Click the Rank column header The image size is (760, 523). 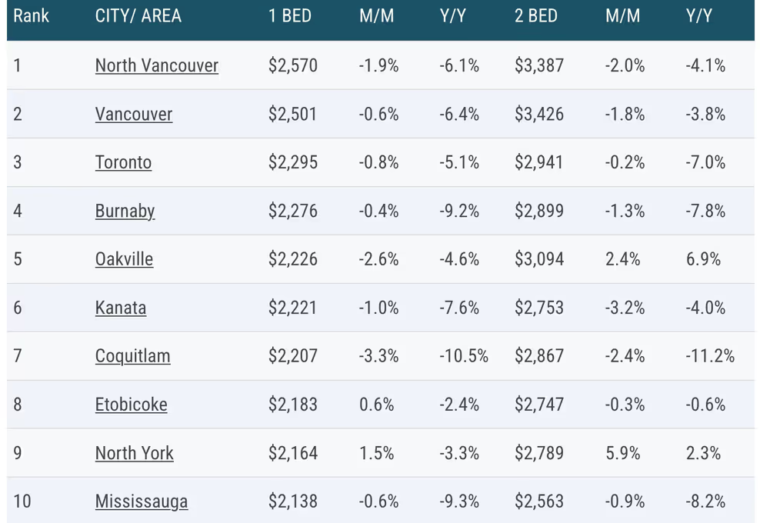(x=31, y=17)
